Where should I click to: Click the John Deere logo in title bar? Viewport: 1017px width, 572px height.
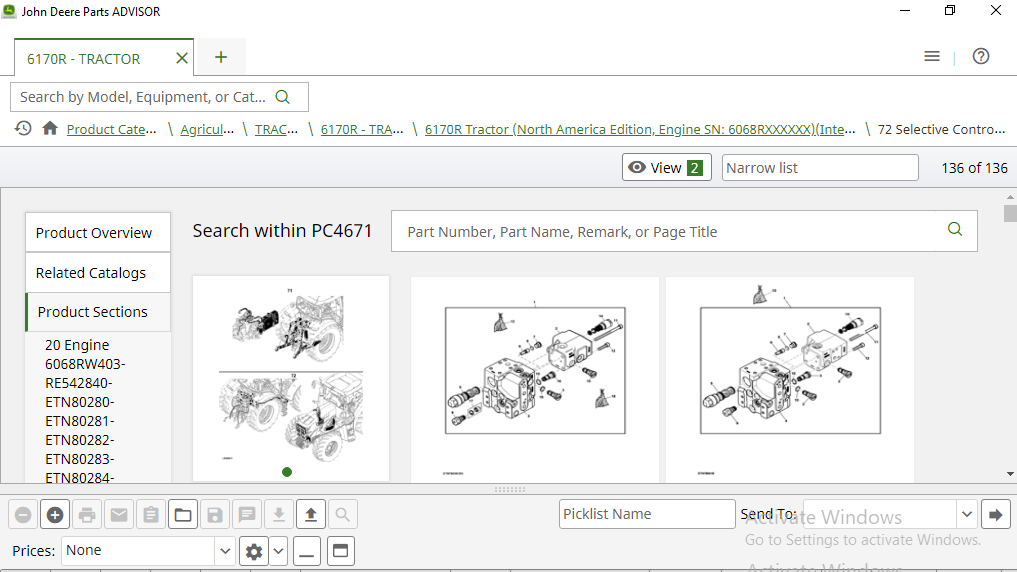[x=9, y=11]
